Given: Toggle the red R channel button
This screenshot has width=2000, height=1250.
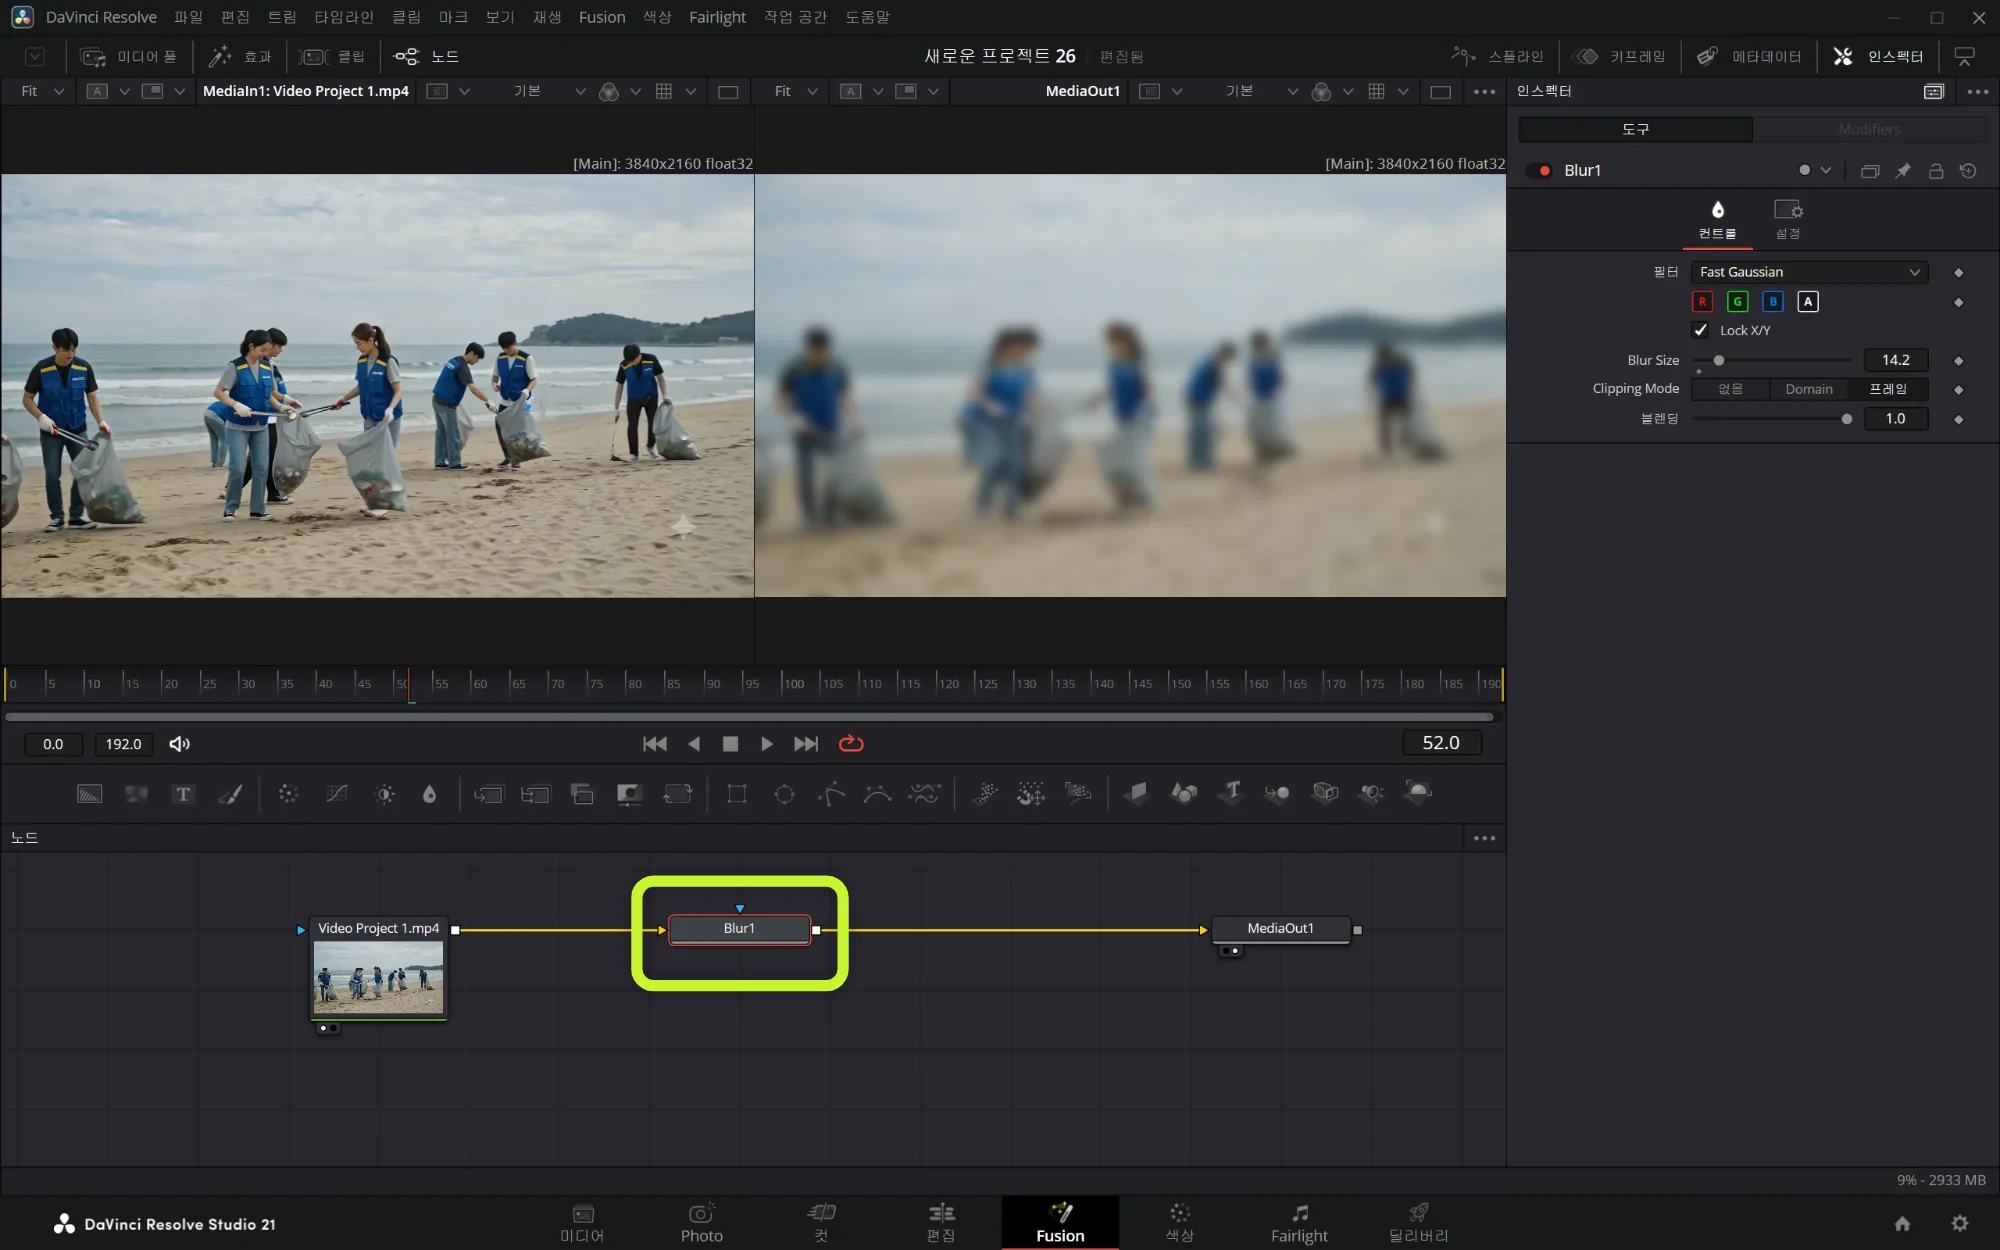Looking at the screenshot, I should (x=1702, y=301).
